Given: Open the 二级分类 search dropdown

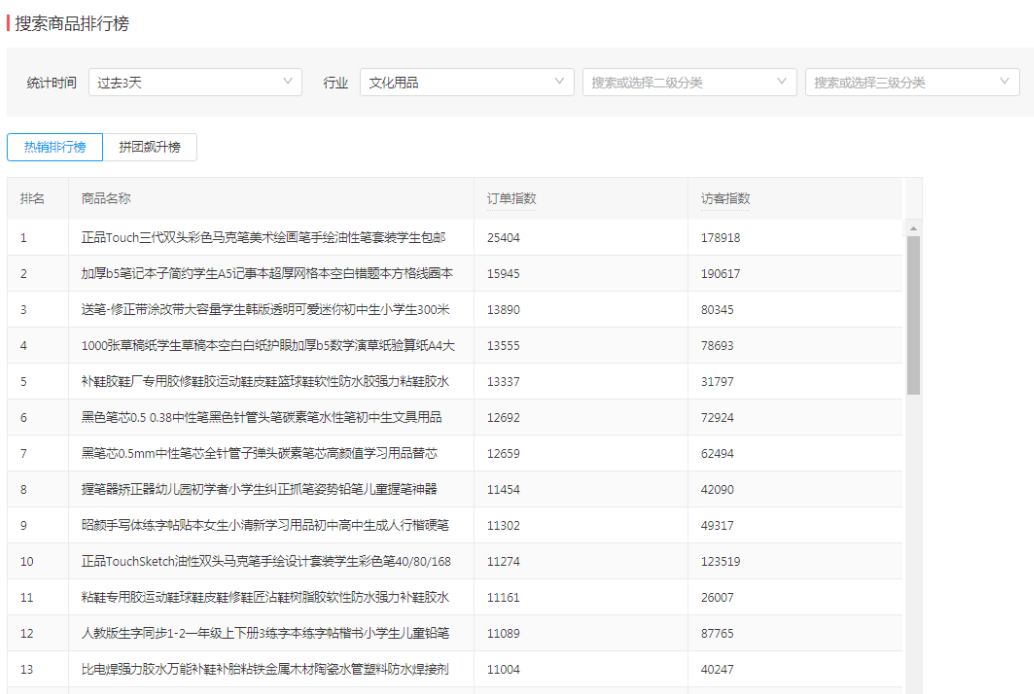Looking at the screenshot, I should click(x=689, y=83).
